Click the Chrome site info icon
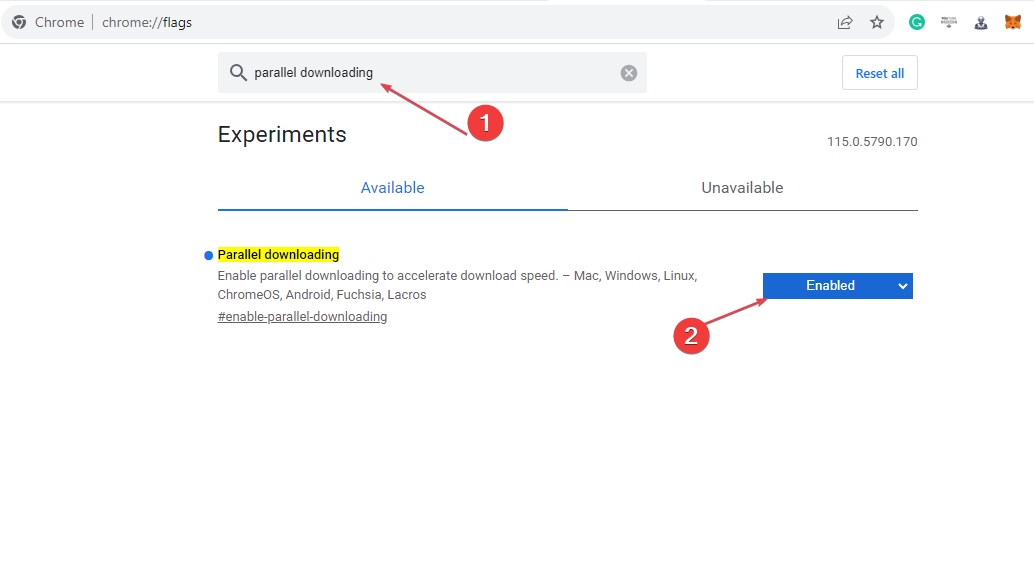 [19, 22]
